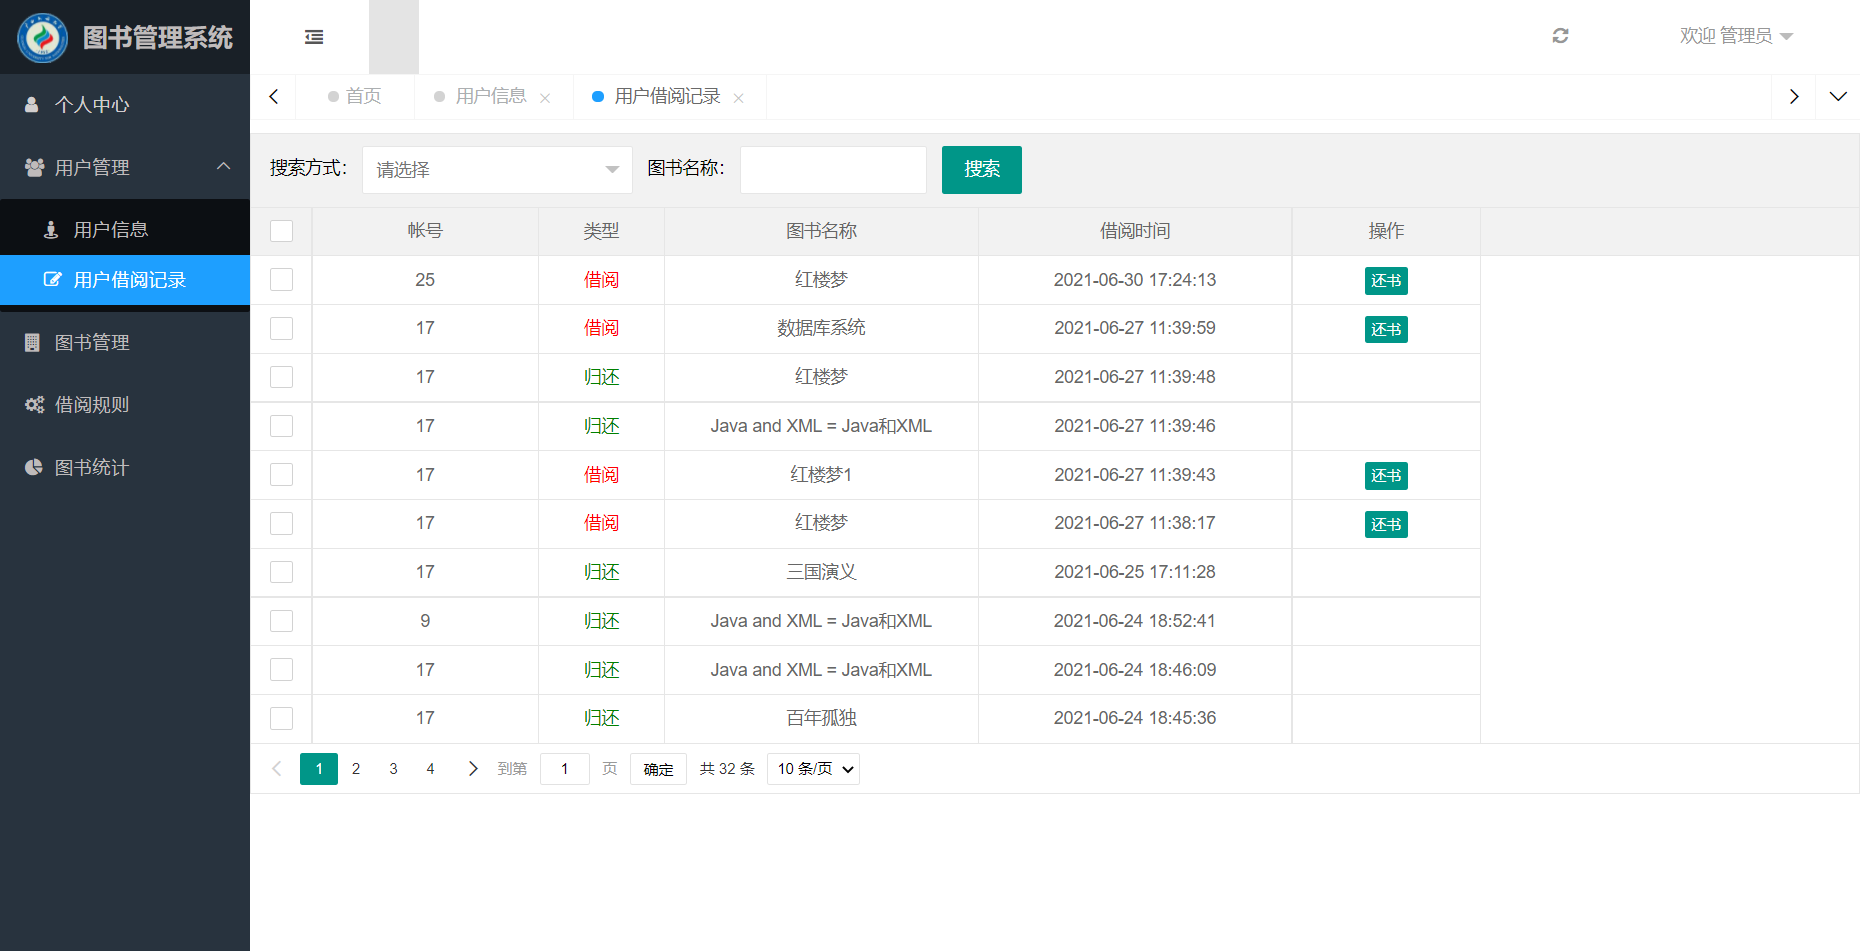The width and height of the screenshot is (1860, 951).
Task: Click the library system logo
Action: click(42, 37)
